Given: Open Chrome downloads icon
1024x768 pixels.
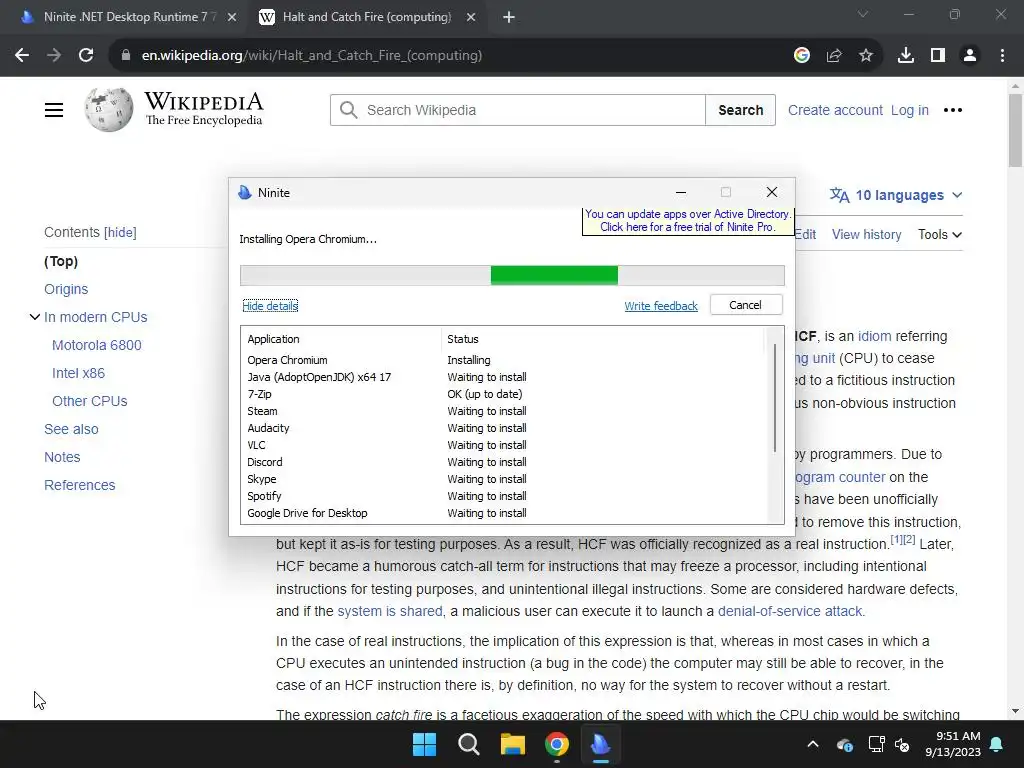Looking at the screenshot, I should tap(906, 56).
